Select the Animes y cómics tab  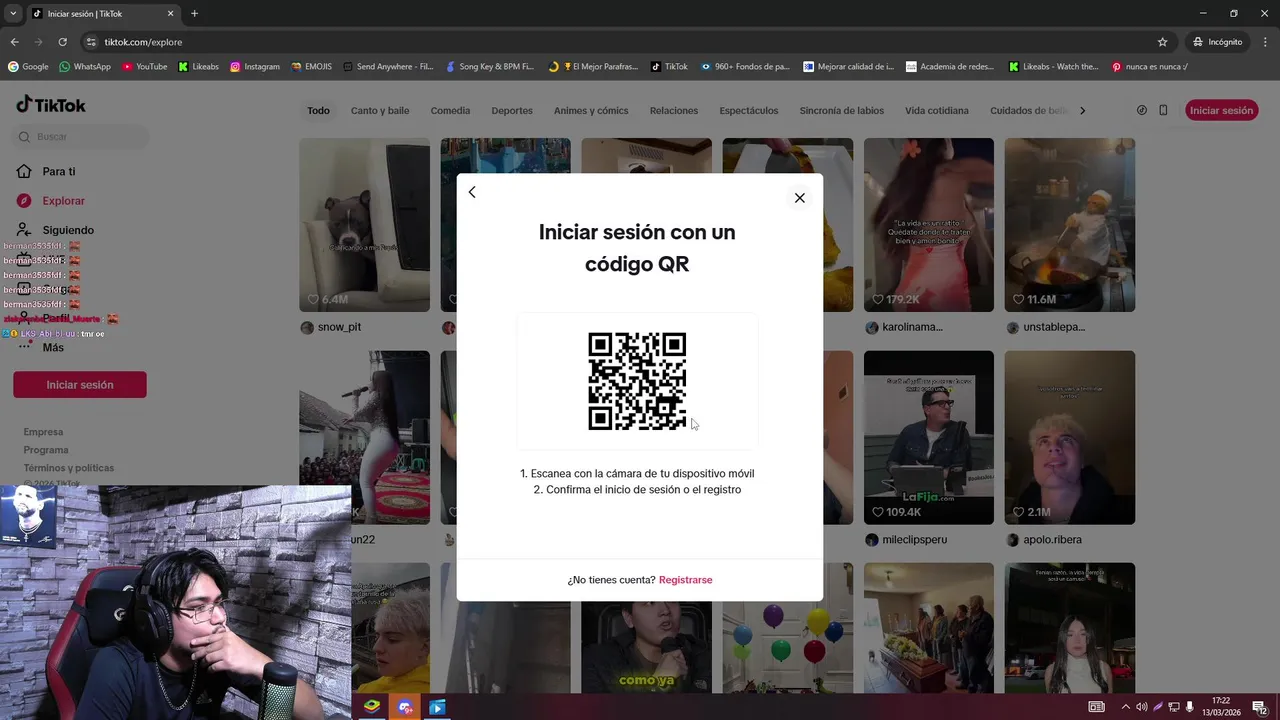[x=591, y=110]
